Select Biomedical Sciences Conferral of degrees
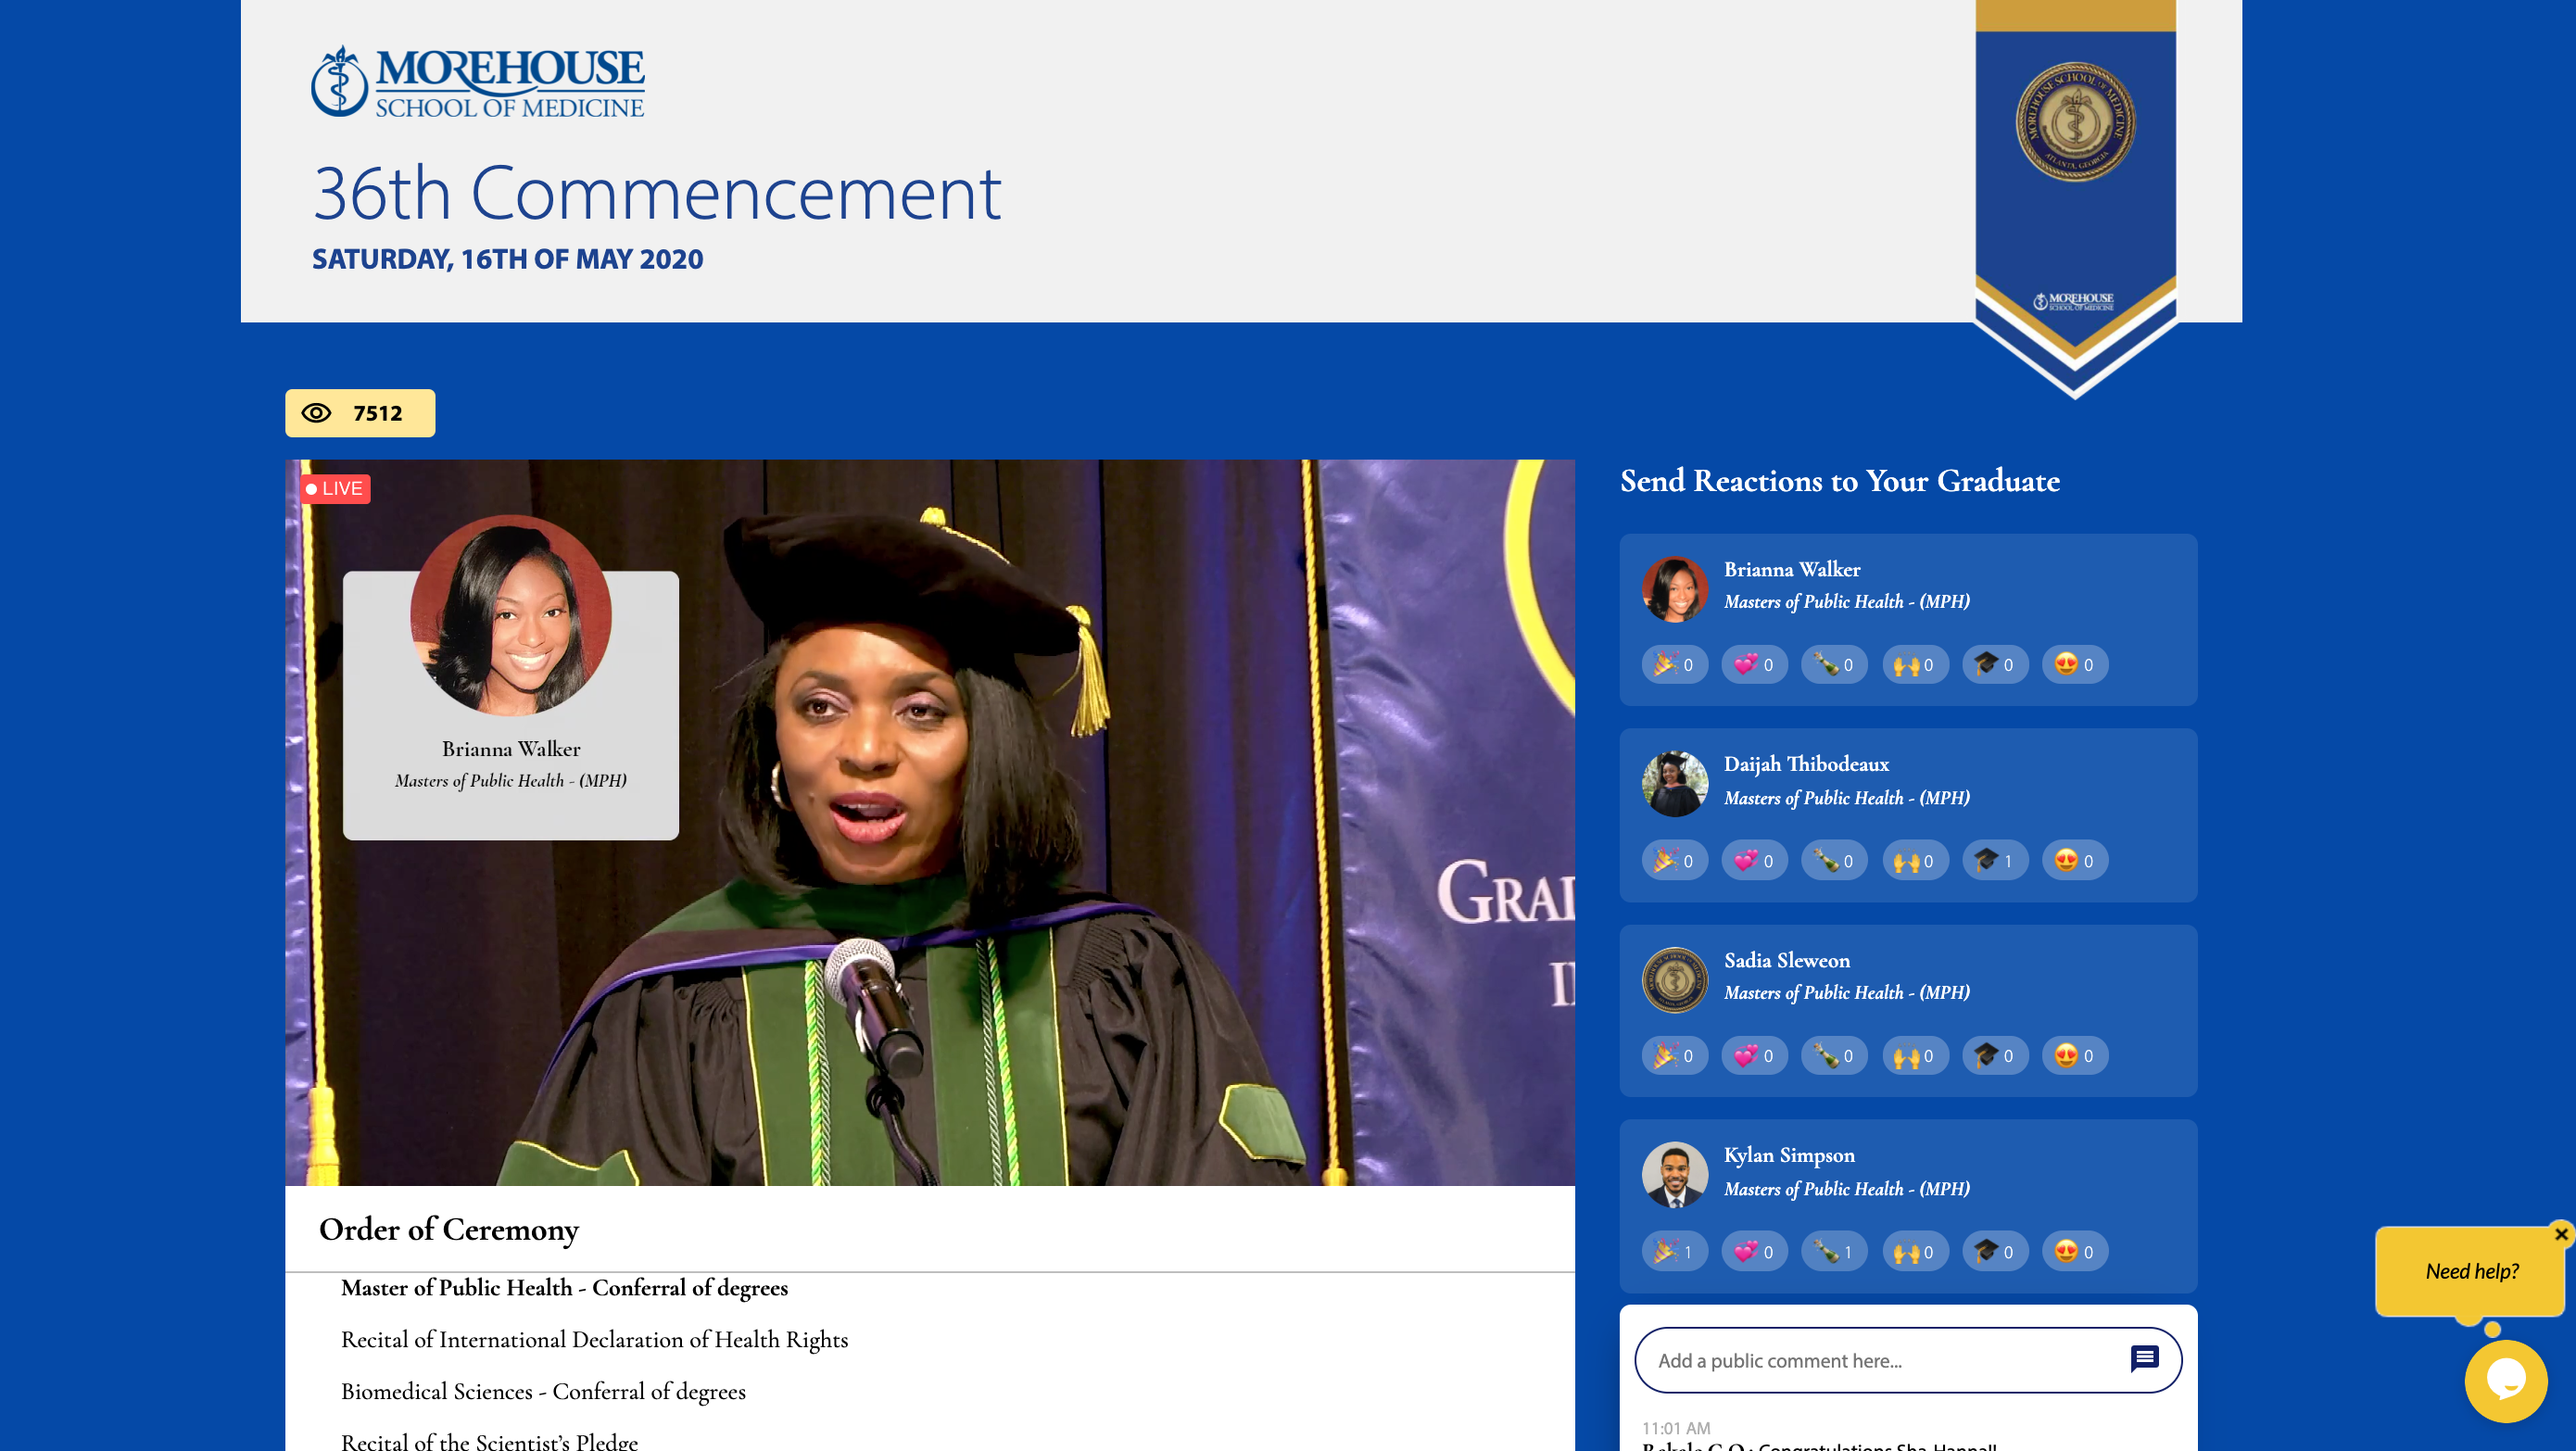Screen dimensions: 2576x1451 (x=543, y=1392)
